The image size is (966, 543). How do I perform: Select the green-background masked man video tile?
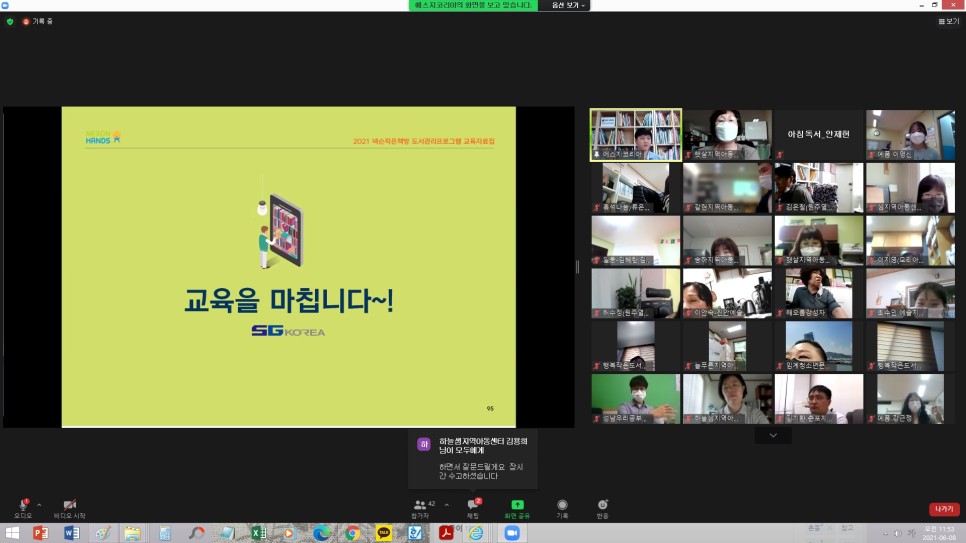coord(636,399)
